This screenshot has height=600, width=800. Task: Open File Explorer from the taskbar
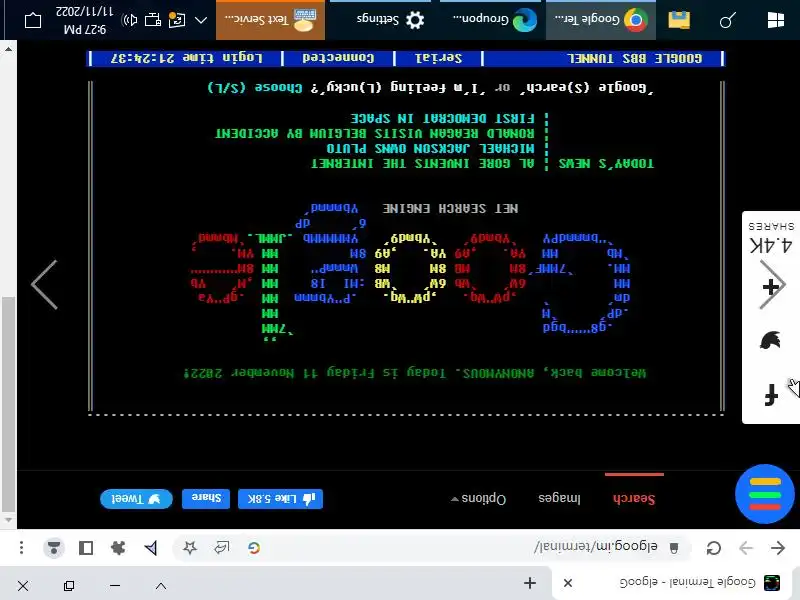click(x=679, y=20)
